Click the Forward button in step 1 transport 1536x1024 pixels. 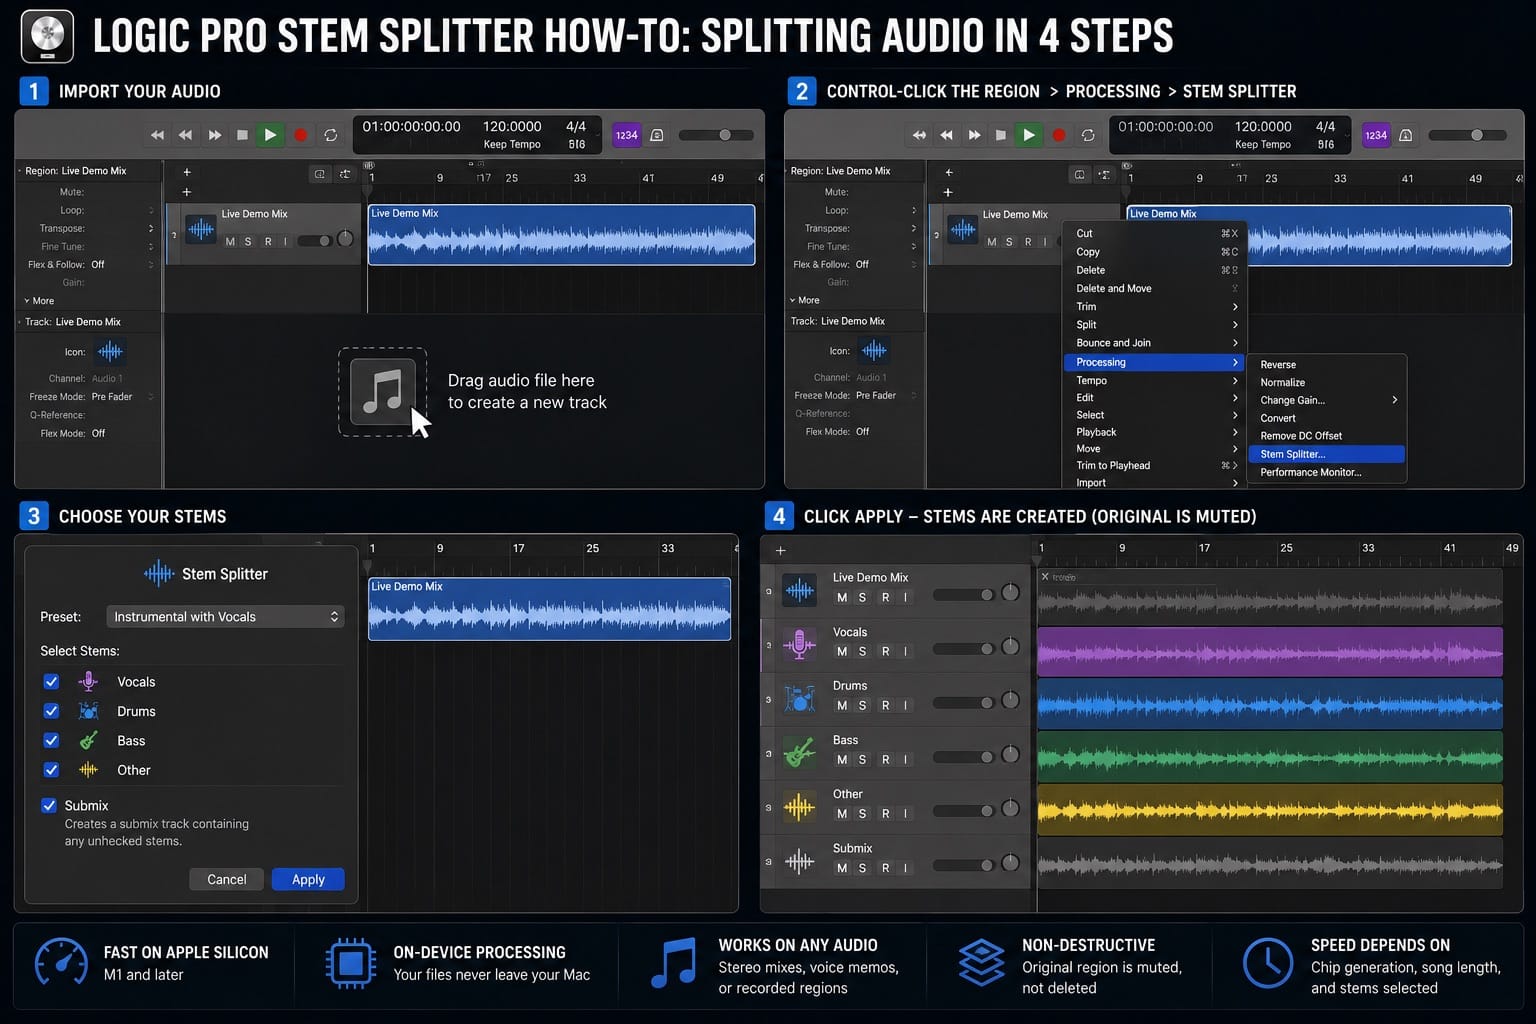point(215,135)
